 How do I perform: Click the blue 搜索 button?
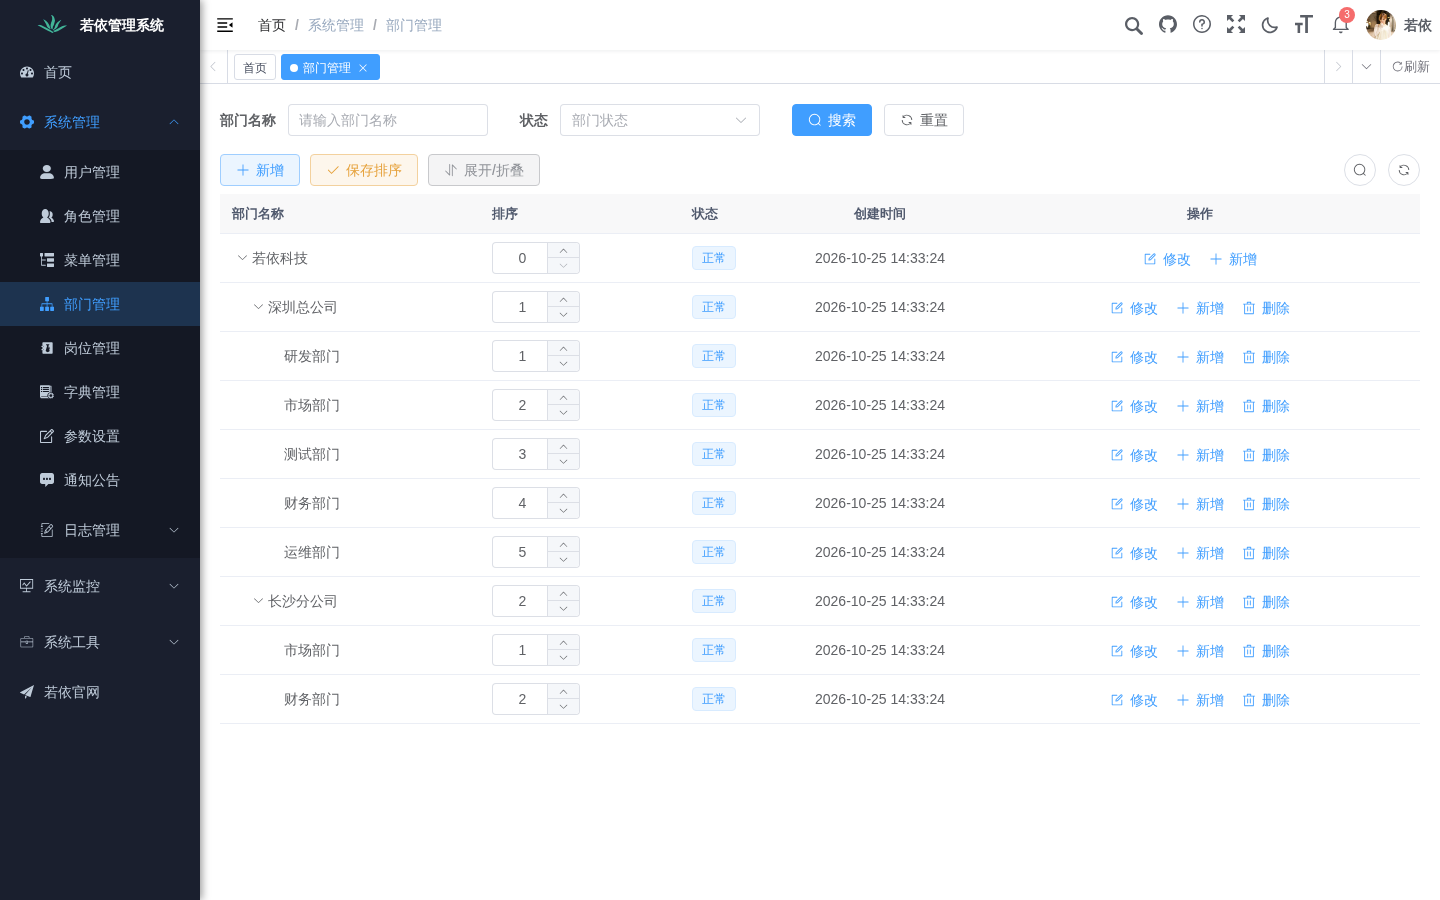(x=832, y=120)
